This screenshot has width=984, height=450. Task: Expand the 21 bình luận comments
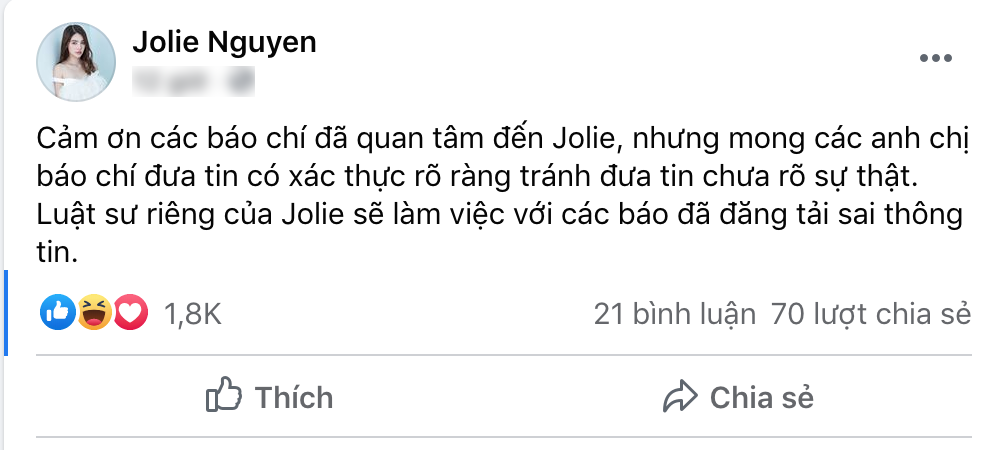[x=674, y=314]
